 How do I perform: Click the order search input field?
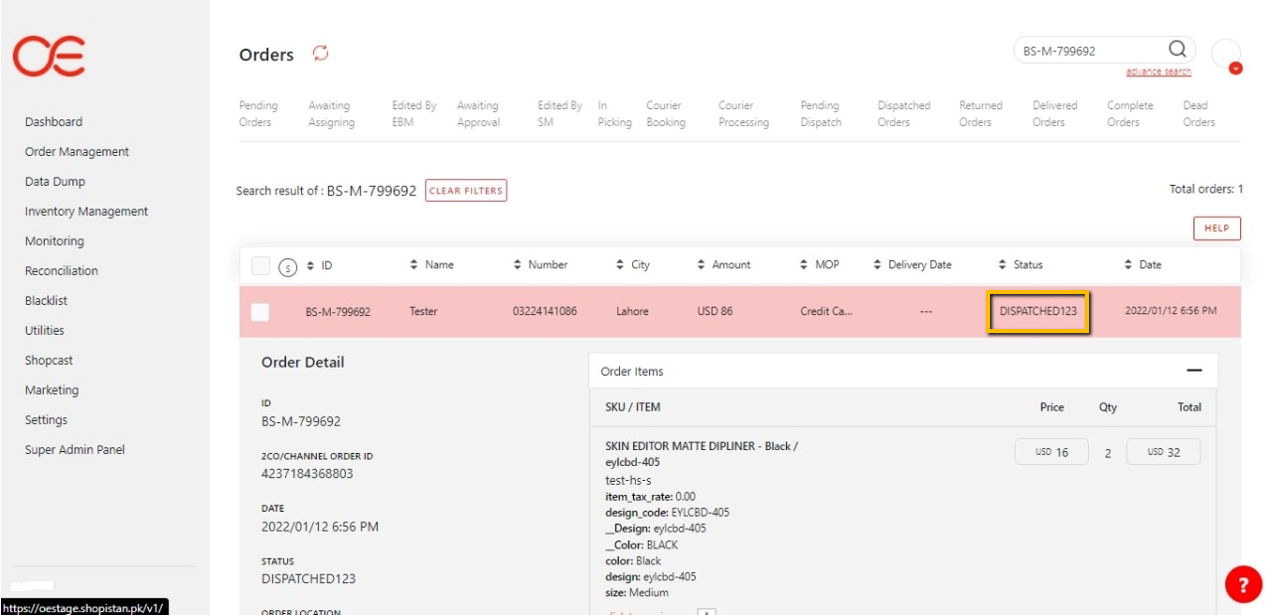[1090, 51]
